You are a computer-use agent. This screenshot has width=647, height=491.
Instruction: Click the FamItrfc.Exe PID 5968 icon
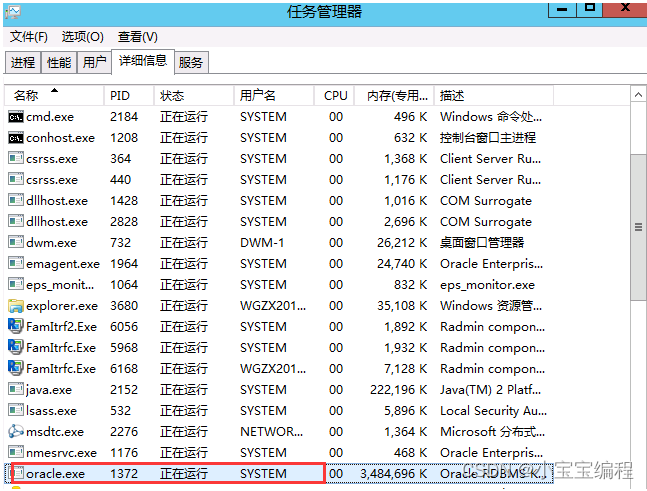(x=16, y=347)
